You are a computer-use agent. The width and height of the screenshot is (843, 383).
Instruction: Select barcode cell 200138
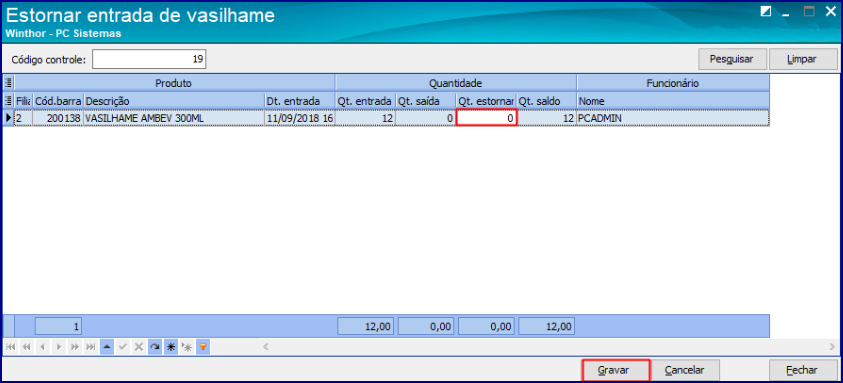click(x=58, y=118)
